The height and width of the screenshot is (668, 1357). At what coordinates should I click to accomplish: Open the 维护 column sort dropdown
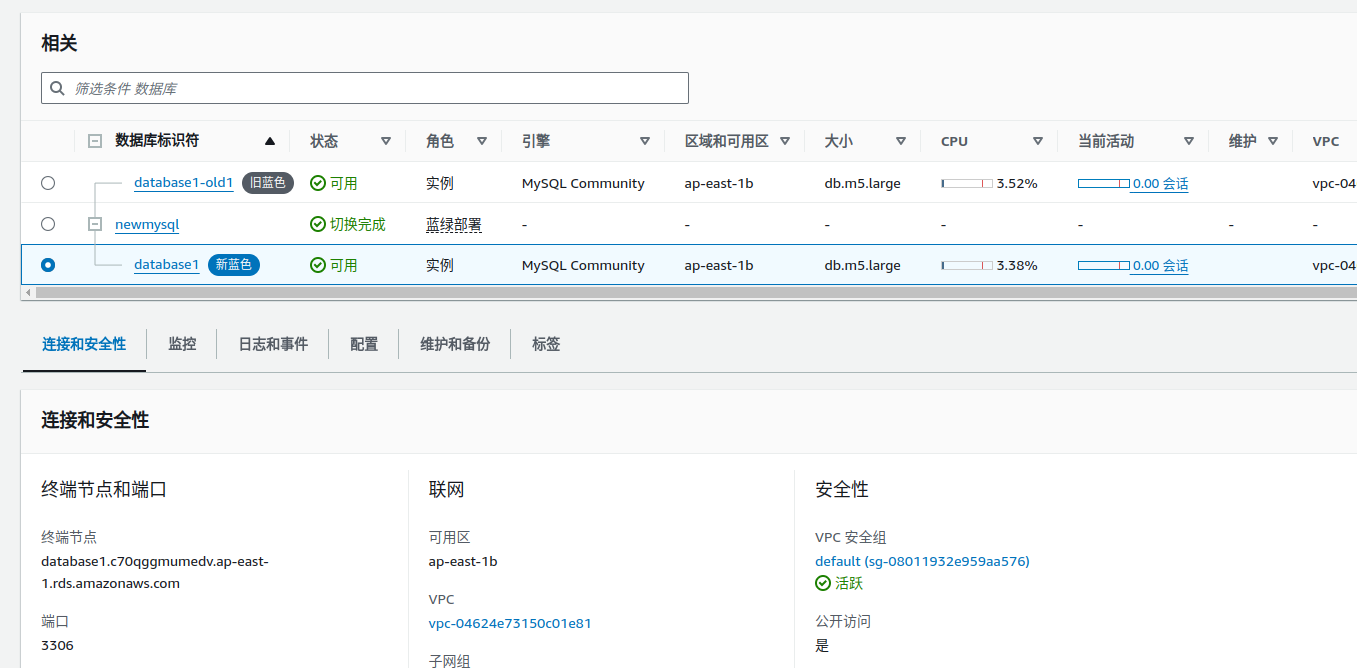click(x=1273, y=141)
